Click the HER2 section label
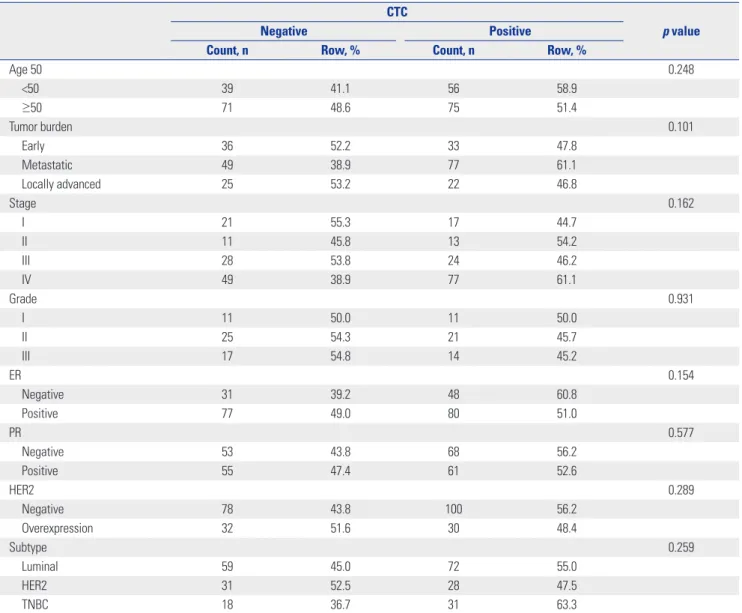This screenshot has height=613, width=742. (x=21, y=490)
